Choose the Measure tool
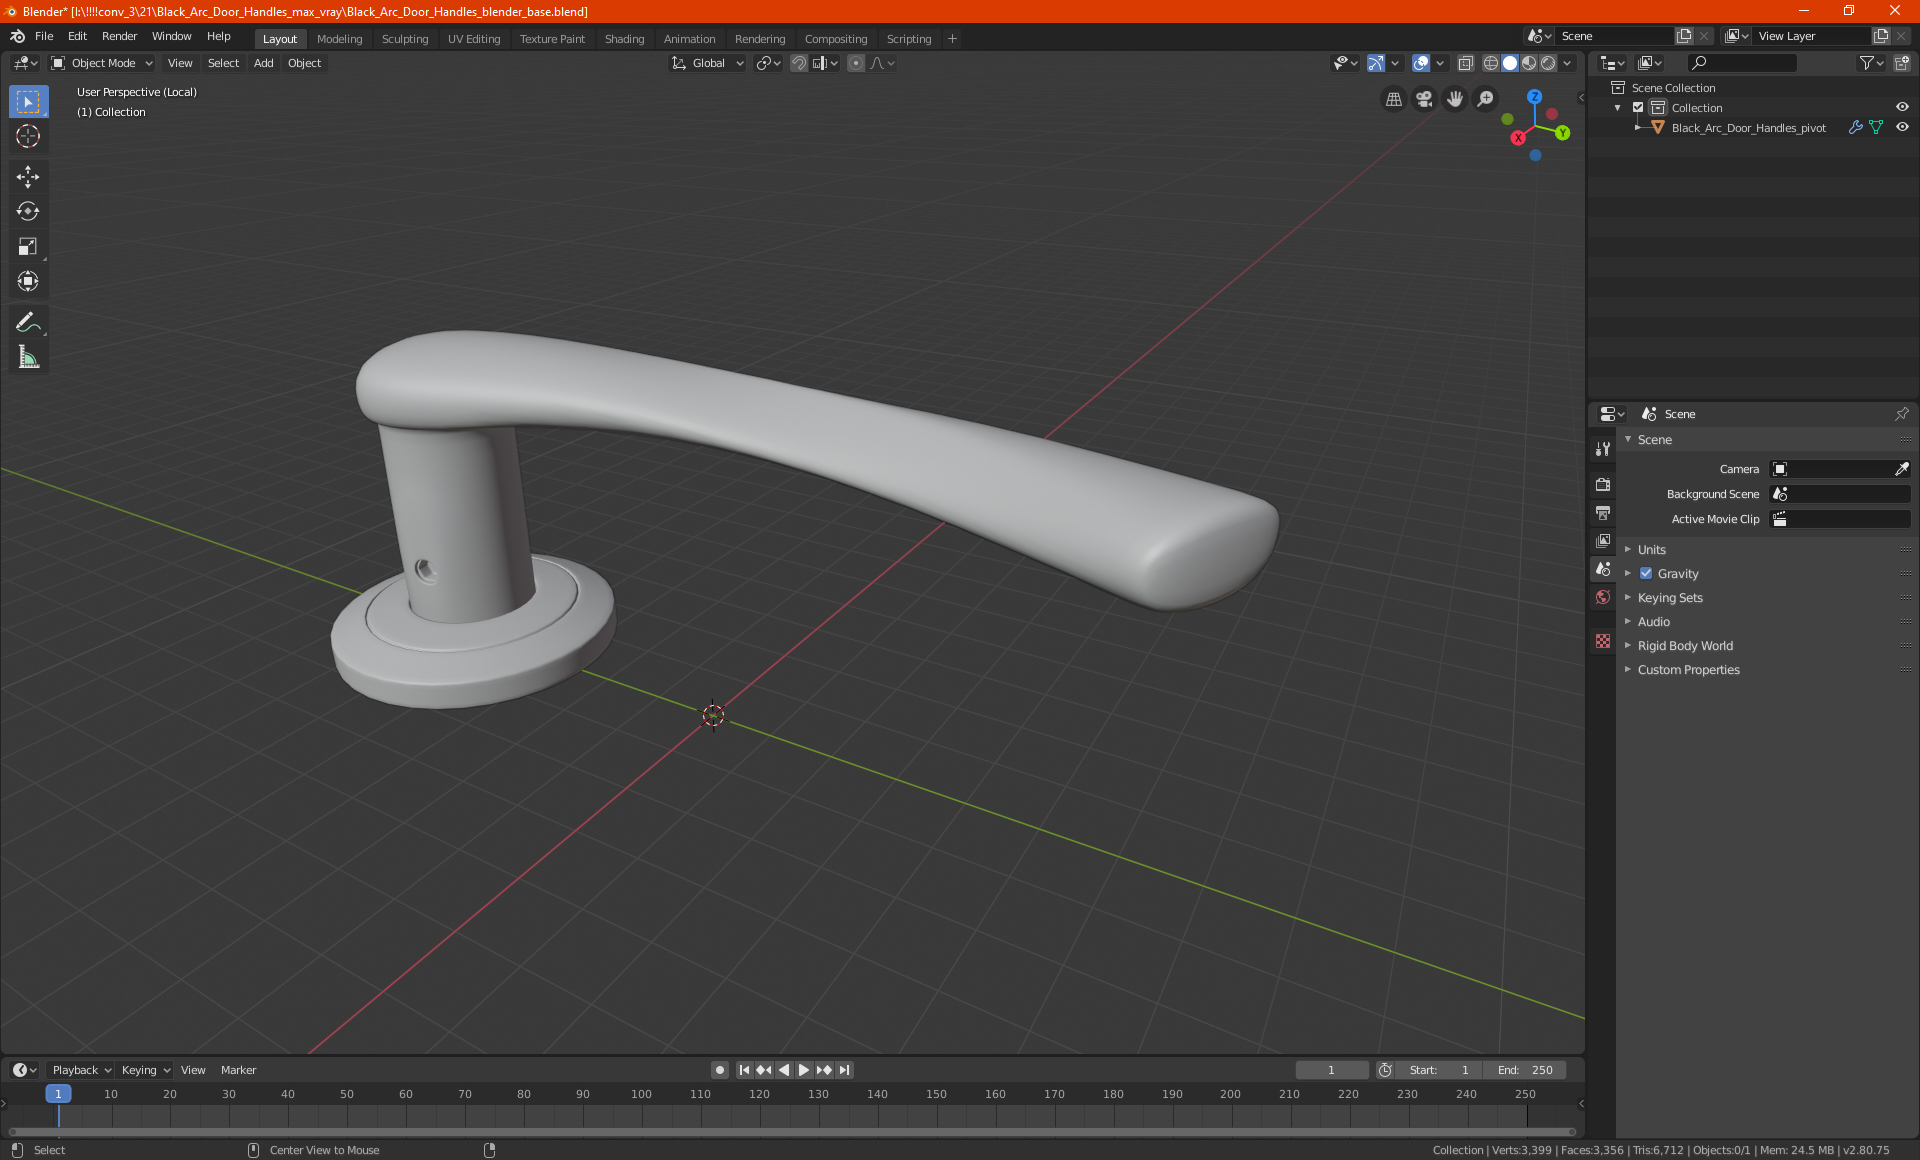 click(x=28, y=357)
